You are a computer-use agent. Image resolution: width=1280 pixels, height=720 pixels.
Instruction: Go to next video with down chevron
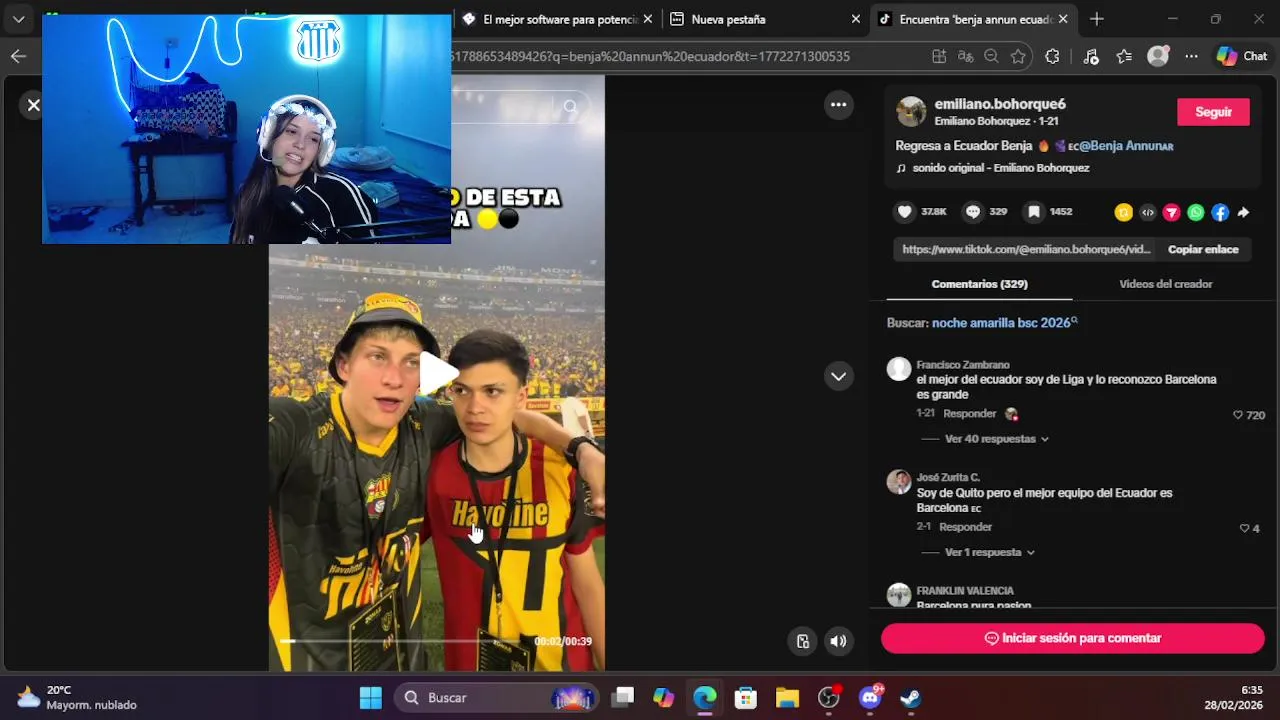(x=838, y=376)
